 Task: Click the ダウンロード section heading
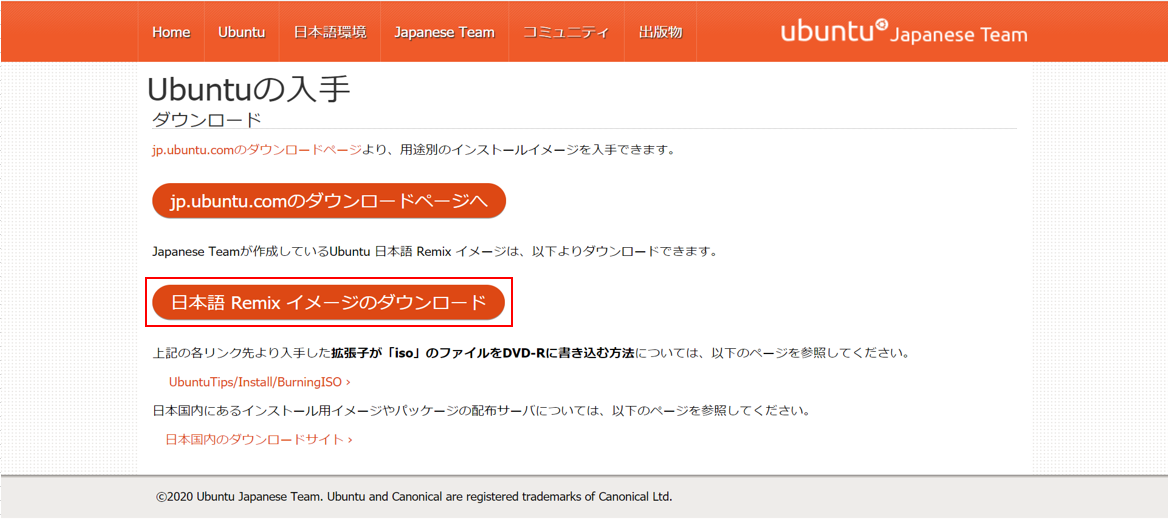[206, 119]
